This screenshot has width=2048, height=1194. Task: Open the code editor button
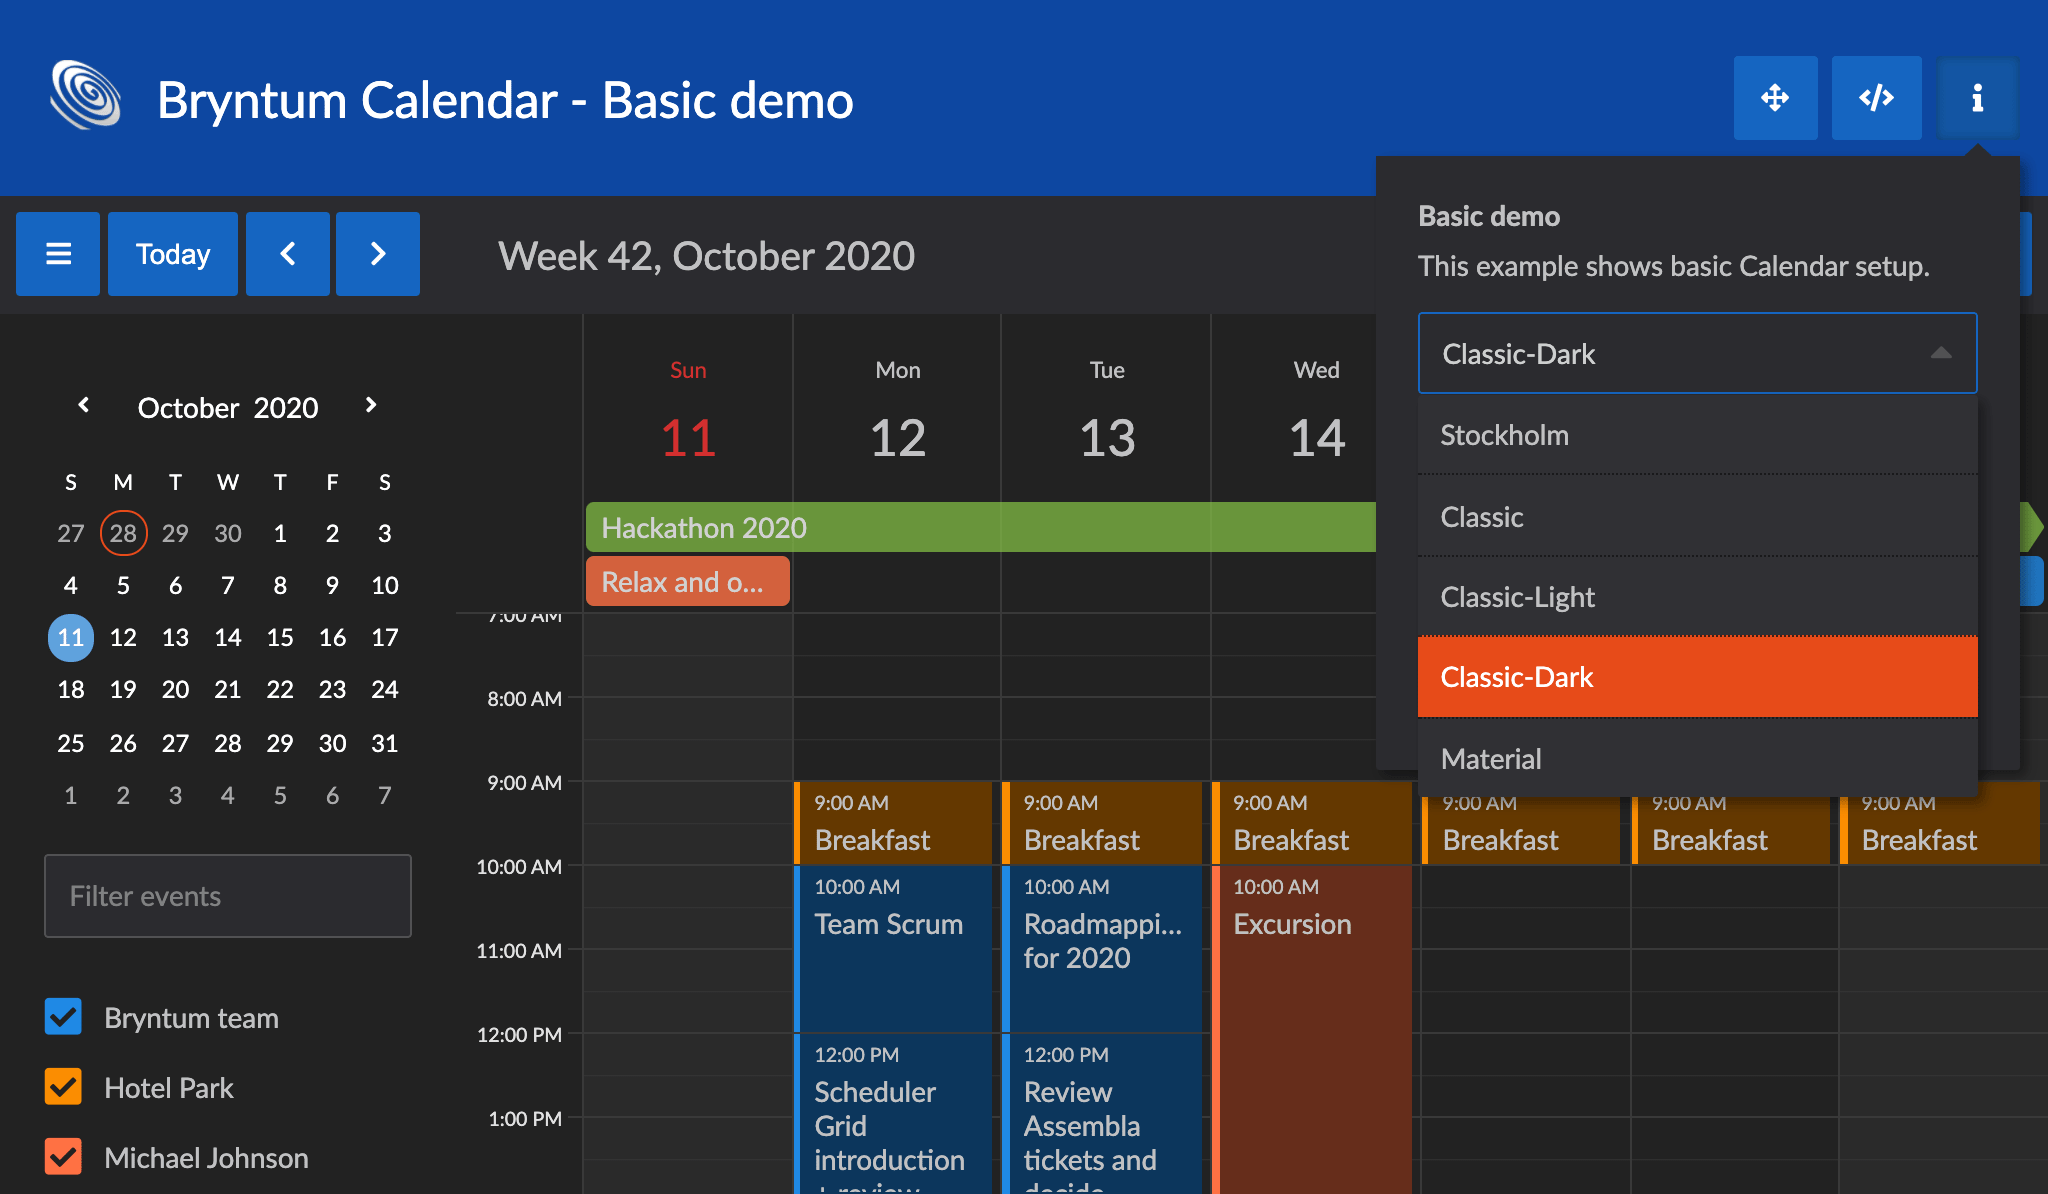(x=1876, y=98)
